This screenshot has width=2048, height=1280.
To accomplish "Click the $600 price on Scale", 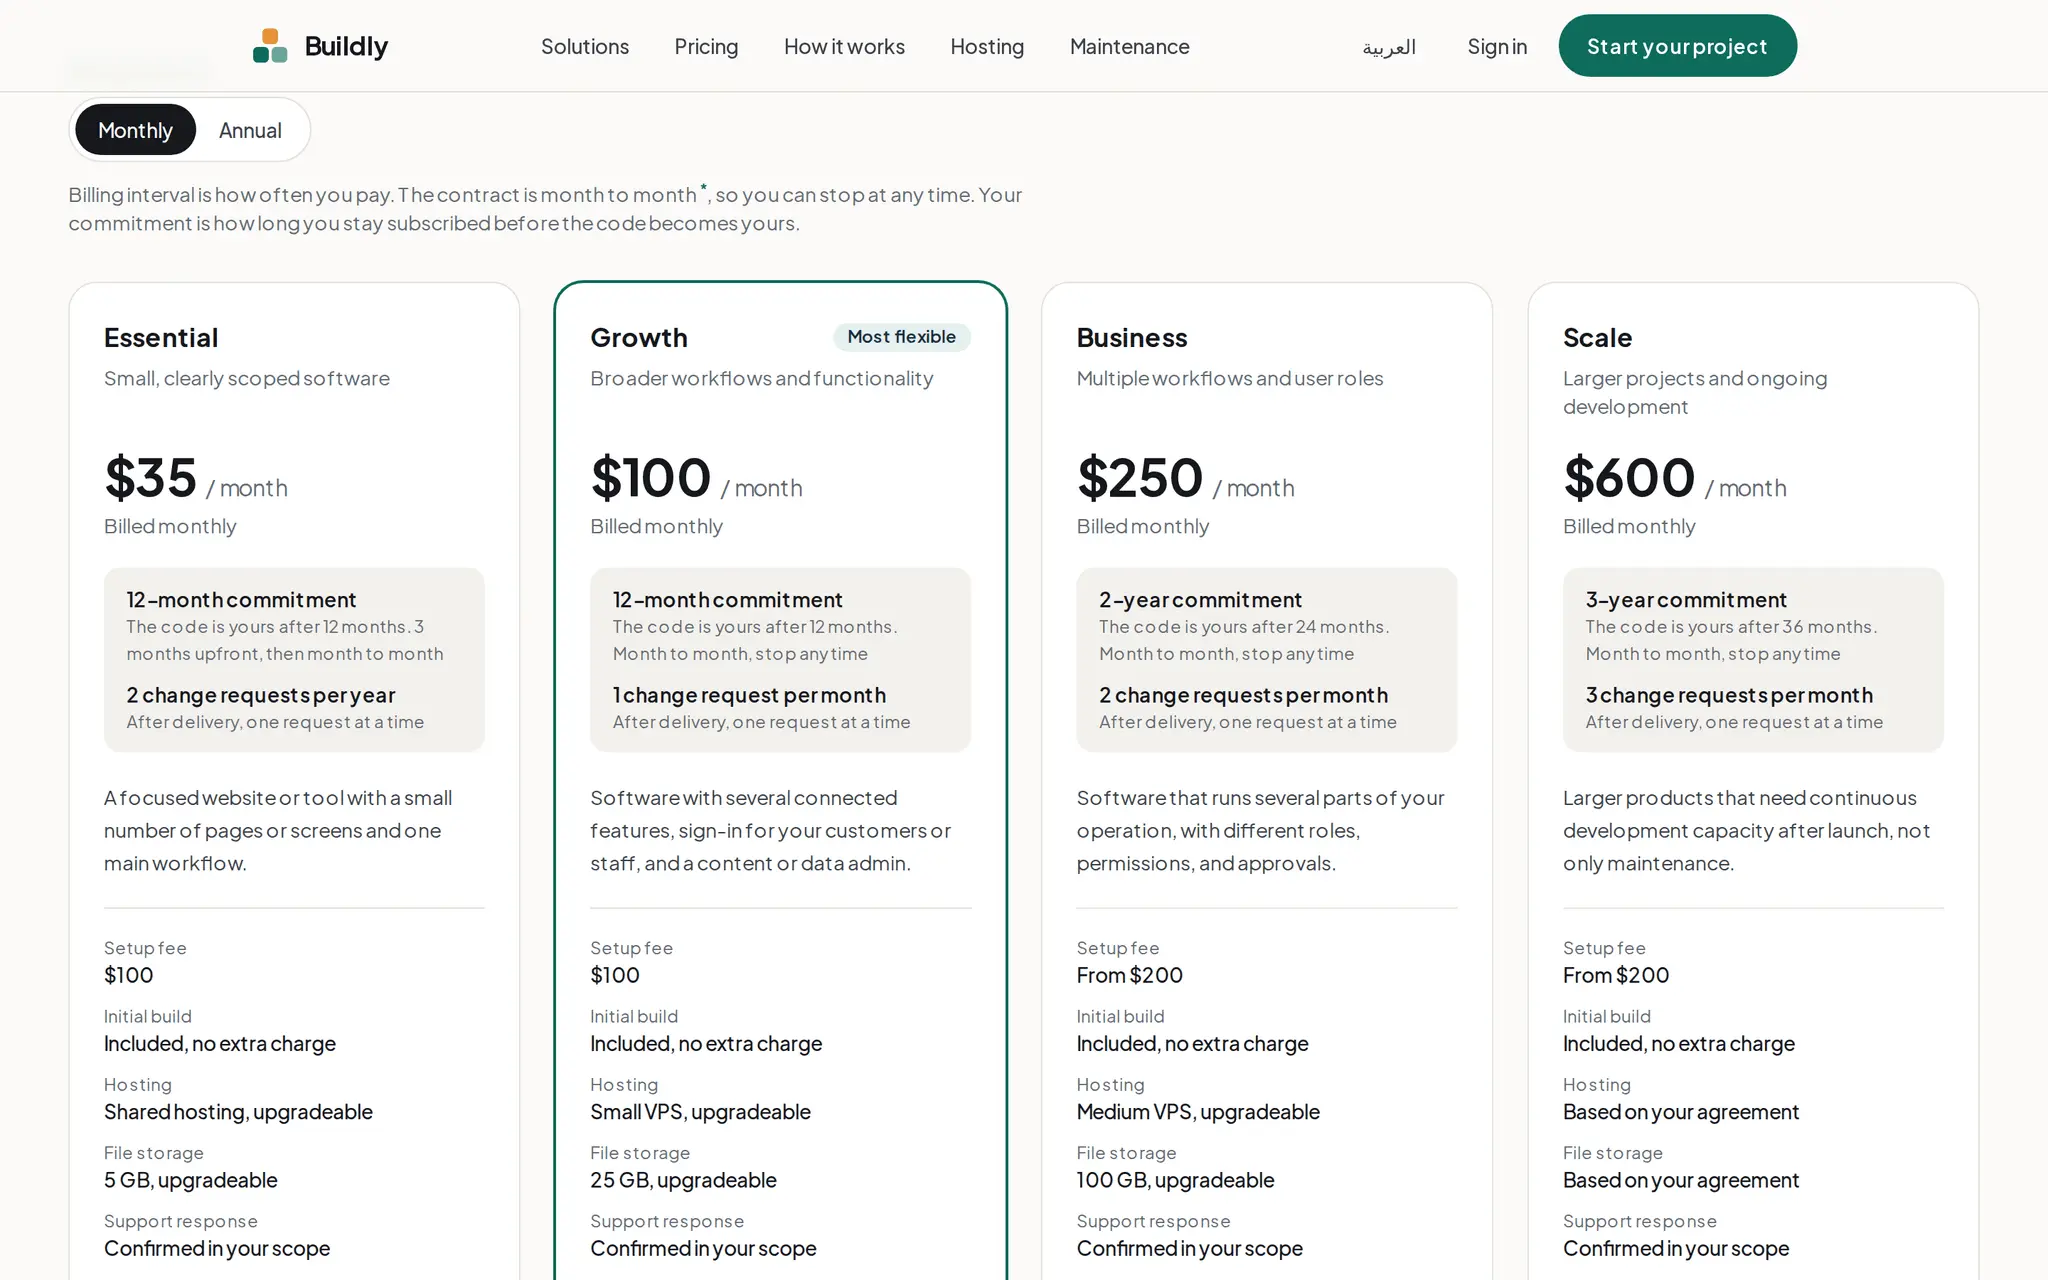I will 1629,478.
